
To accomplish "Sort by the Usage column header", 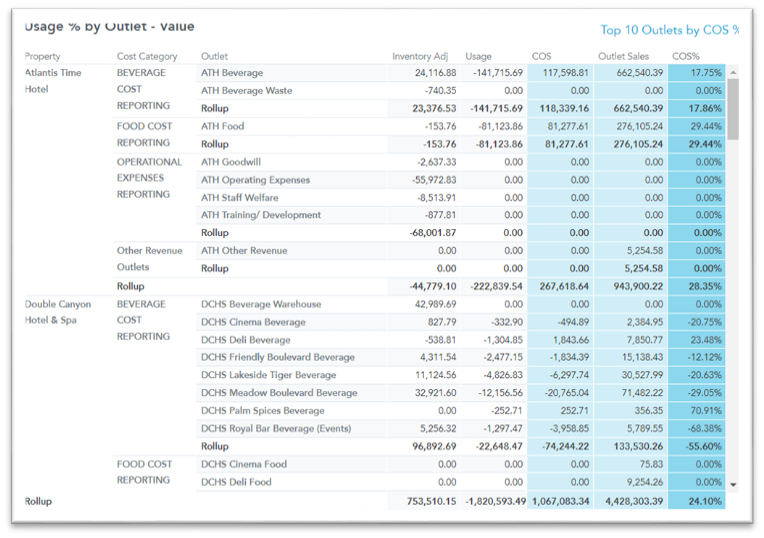I will point(478,57).
